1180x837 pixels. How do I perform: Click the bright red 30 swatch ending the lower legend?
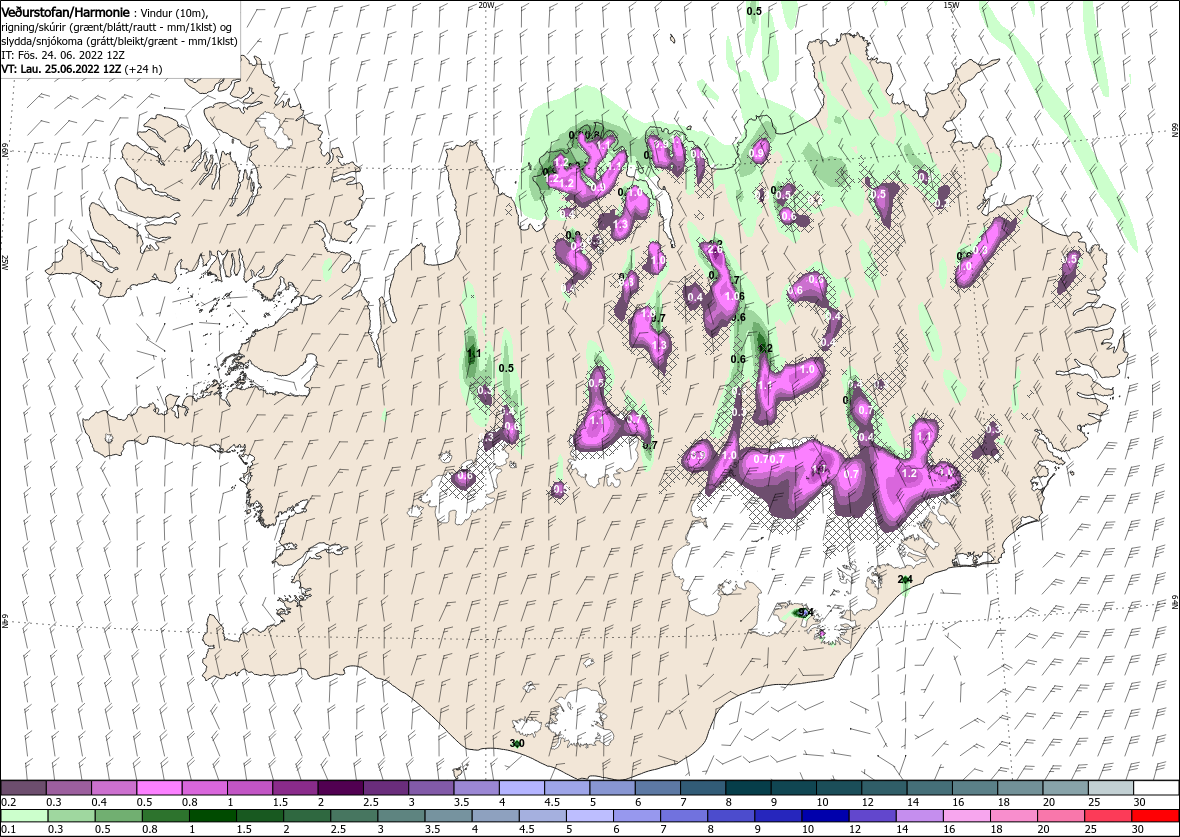(x=1154, y=816)
